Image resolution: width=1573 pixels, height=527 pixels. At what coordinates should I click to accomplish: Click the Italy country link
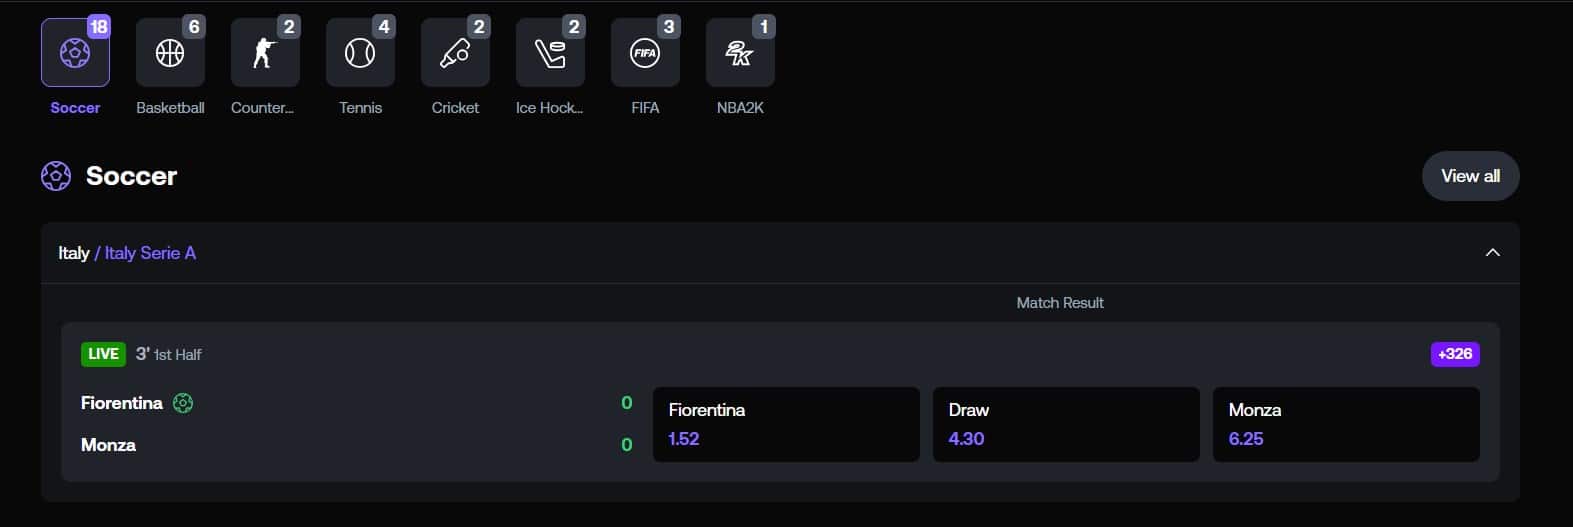(x=73, y=253)
